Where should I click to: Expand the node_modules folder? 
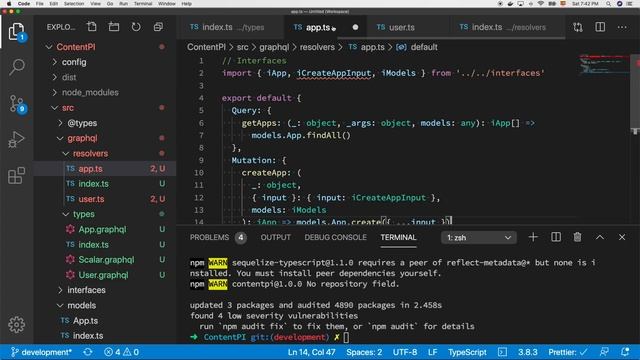coord(90,92)
